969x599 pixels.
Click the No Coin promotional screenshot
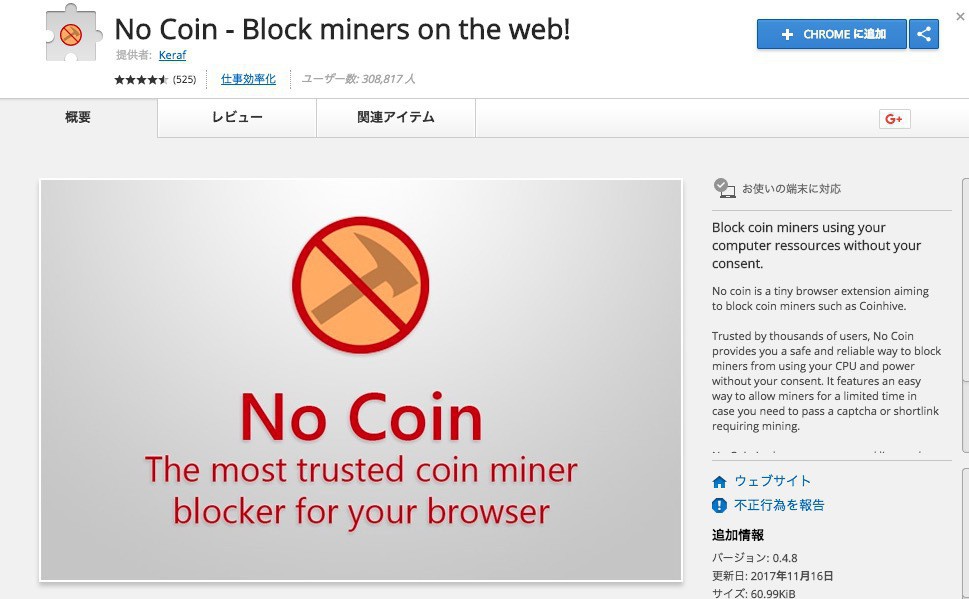pyautogui.click(x=361, y=380)
